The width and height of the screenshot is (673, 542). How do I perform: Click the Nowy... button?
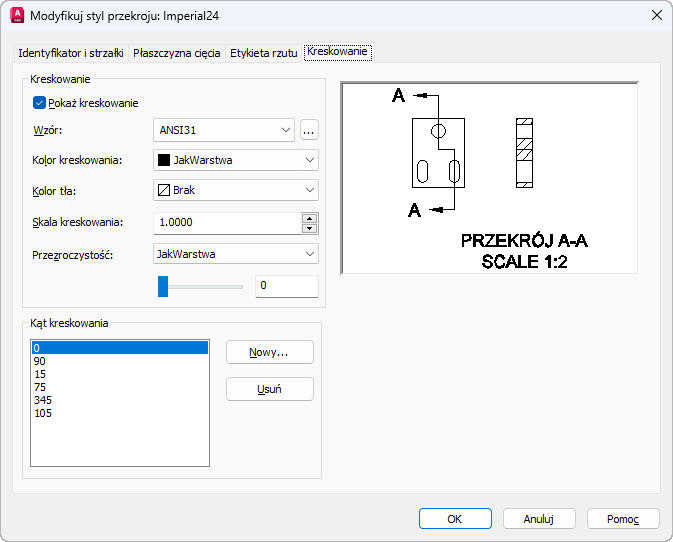(x=270, y=352)
